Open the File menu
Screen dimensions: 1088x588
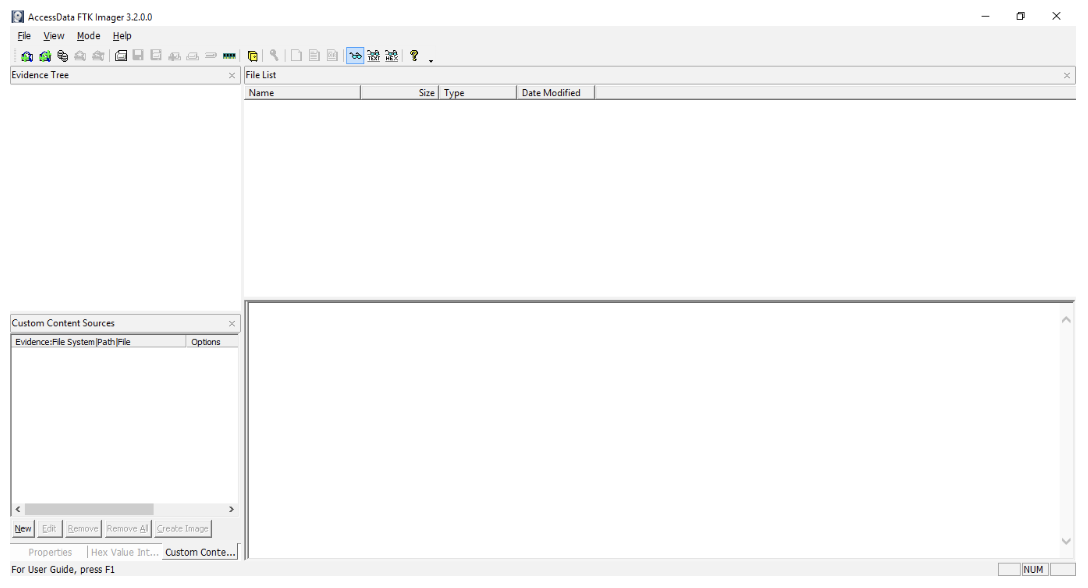(24, 35)
